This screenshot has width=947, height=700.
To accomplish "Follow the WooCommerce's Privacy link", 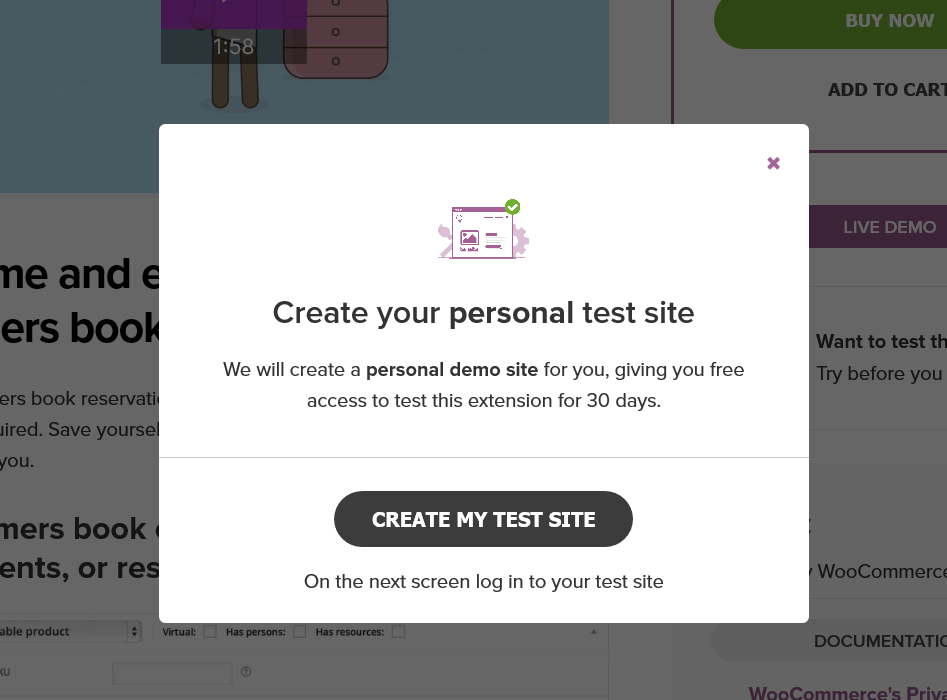I will tap(847, 692).
